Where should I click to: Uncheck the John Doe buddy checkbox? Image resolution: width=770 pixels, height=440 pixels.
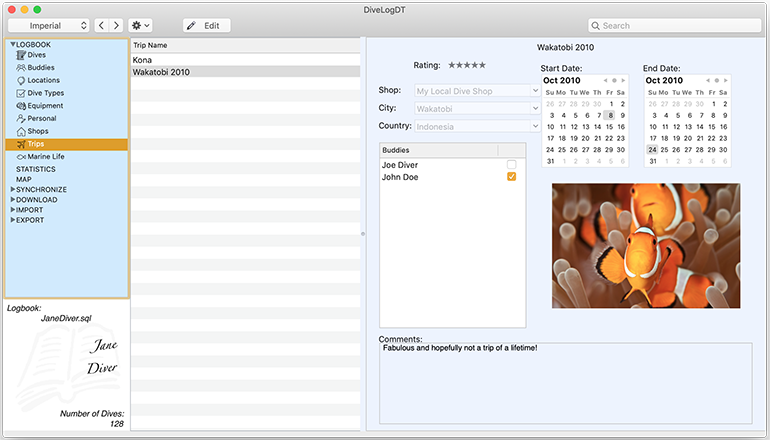pos(511,177)
